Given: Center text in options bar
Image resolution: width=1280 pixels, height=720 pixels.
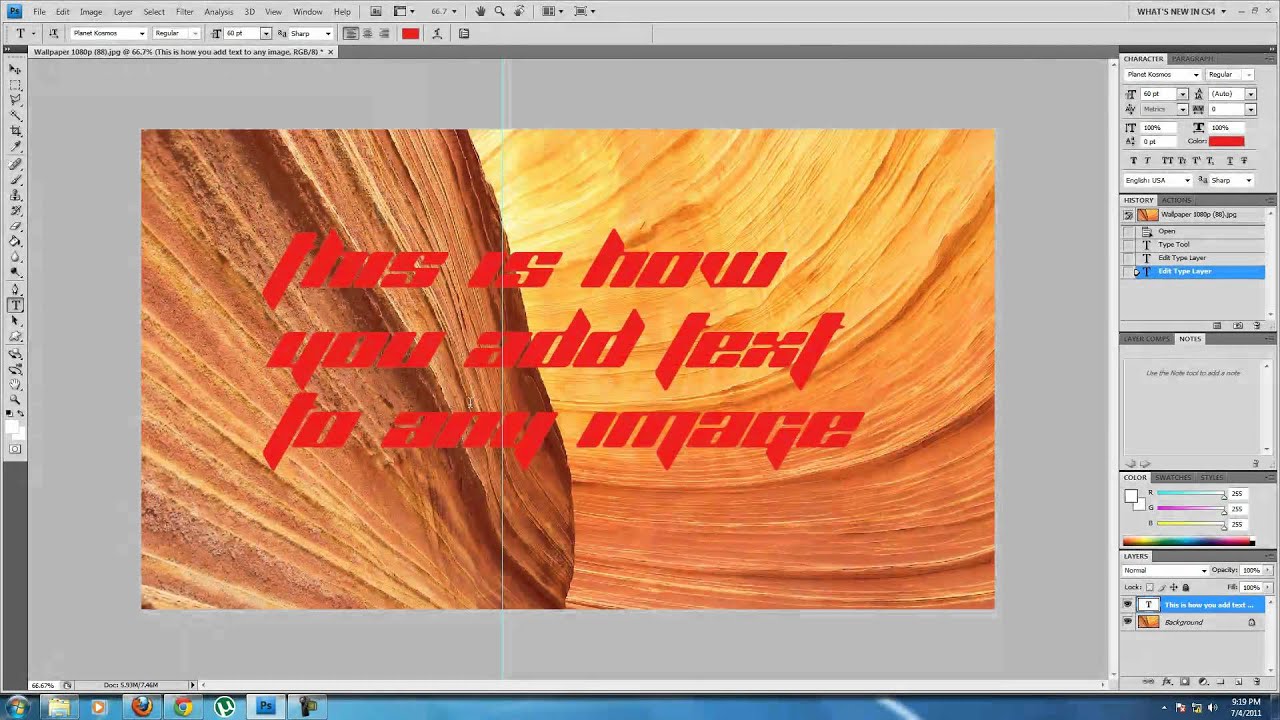Looking at the screenshot, I should click(x=367, y=33).
